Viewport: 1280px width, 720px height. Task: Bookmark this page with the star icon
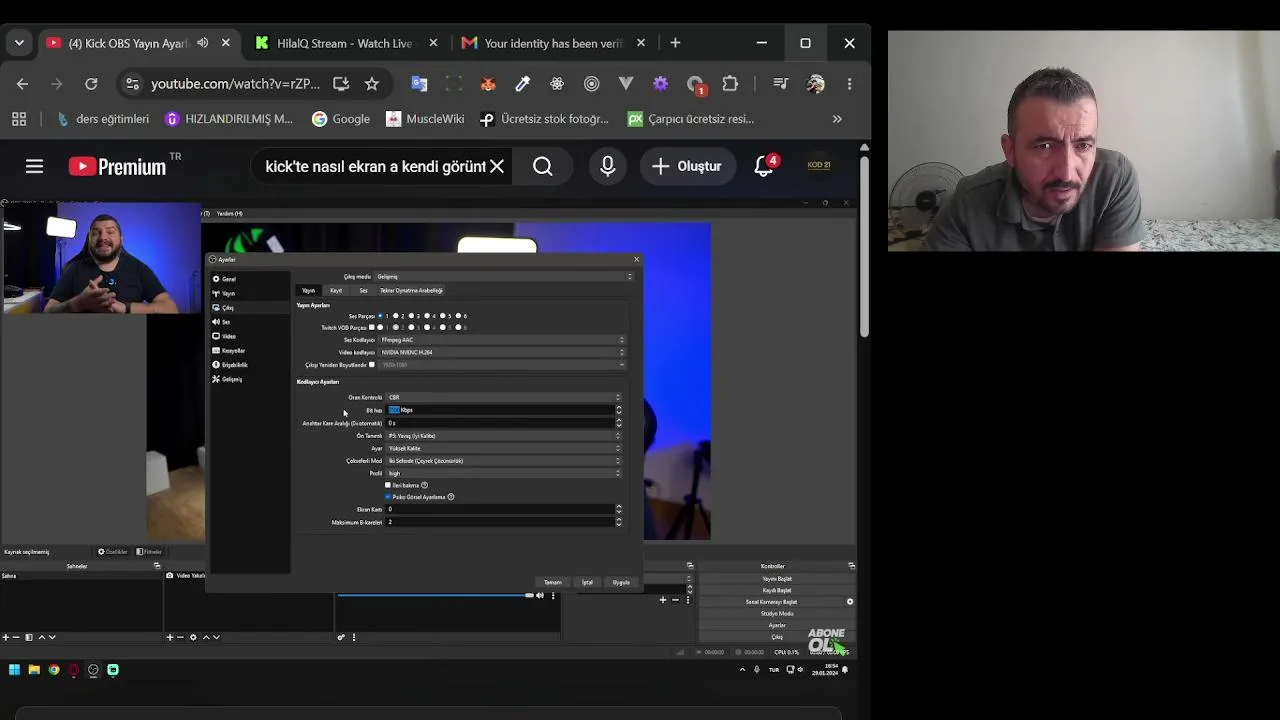tap(372, 84)
